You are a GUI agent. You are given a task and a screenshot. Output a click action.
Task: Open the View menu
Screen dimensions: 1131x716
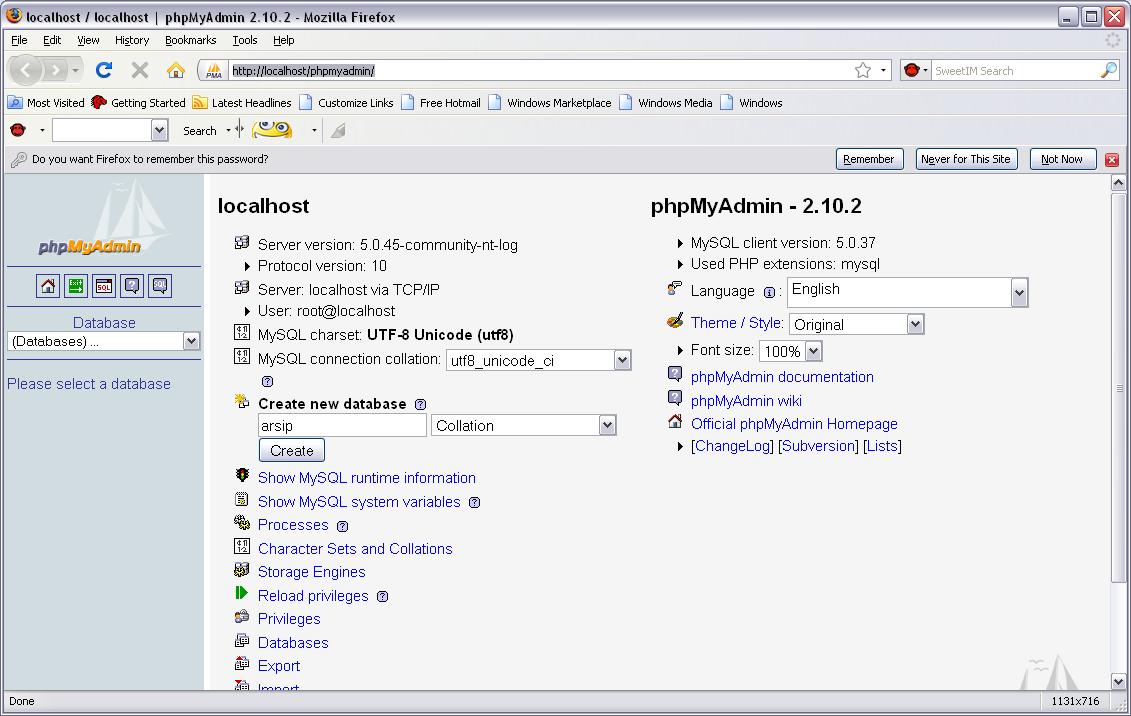coord(88,40)
